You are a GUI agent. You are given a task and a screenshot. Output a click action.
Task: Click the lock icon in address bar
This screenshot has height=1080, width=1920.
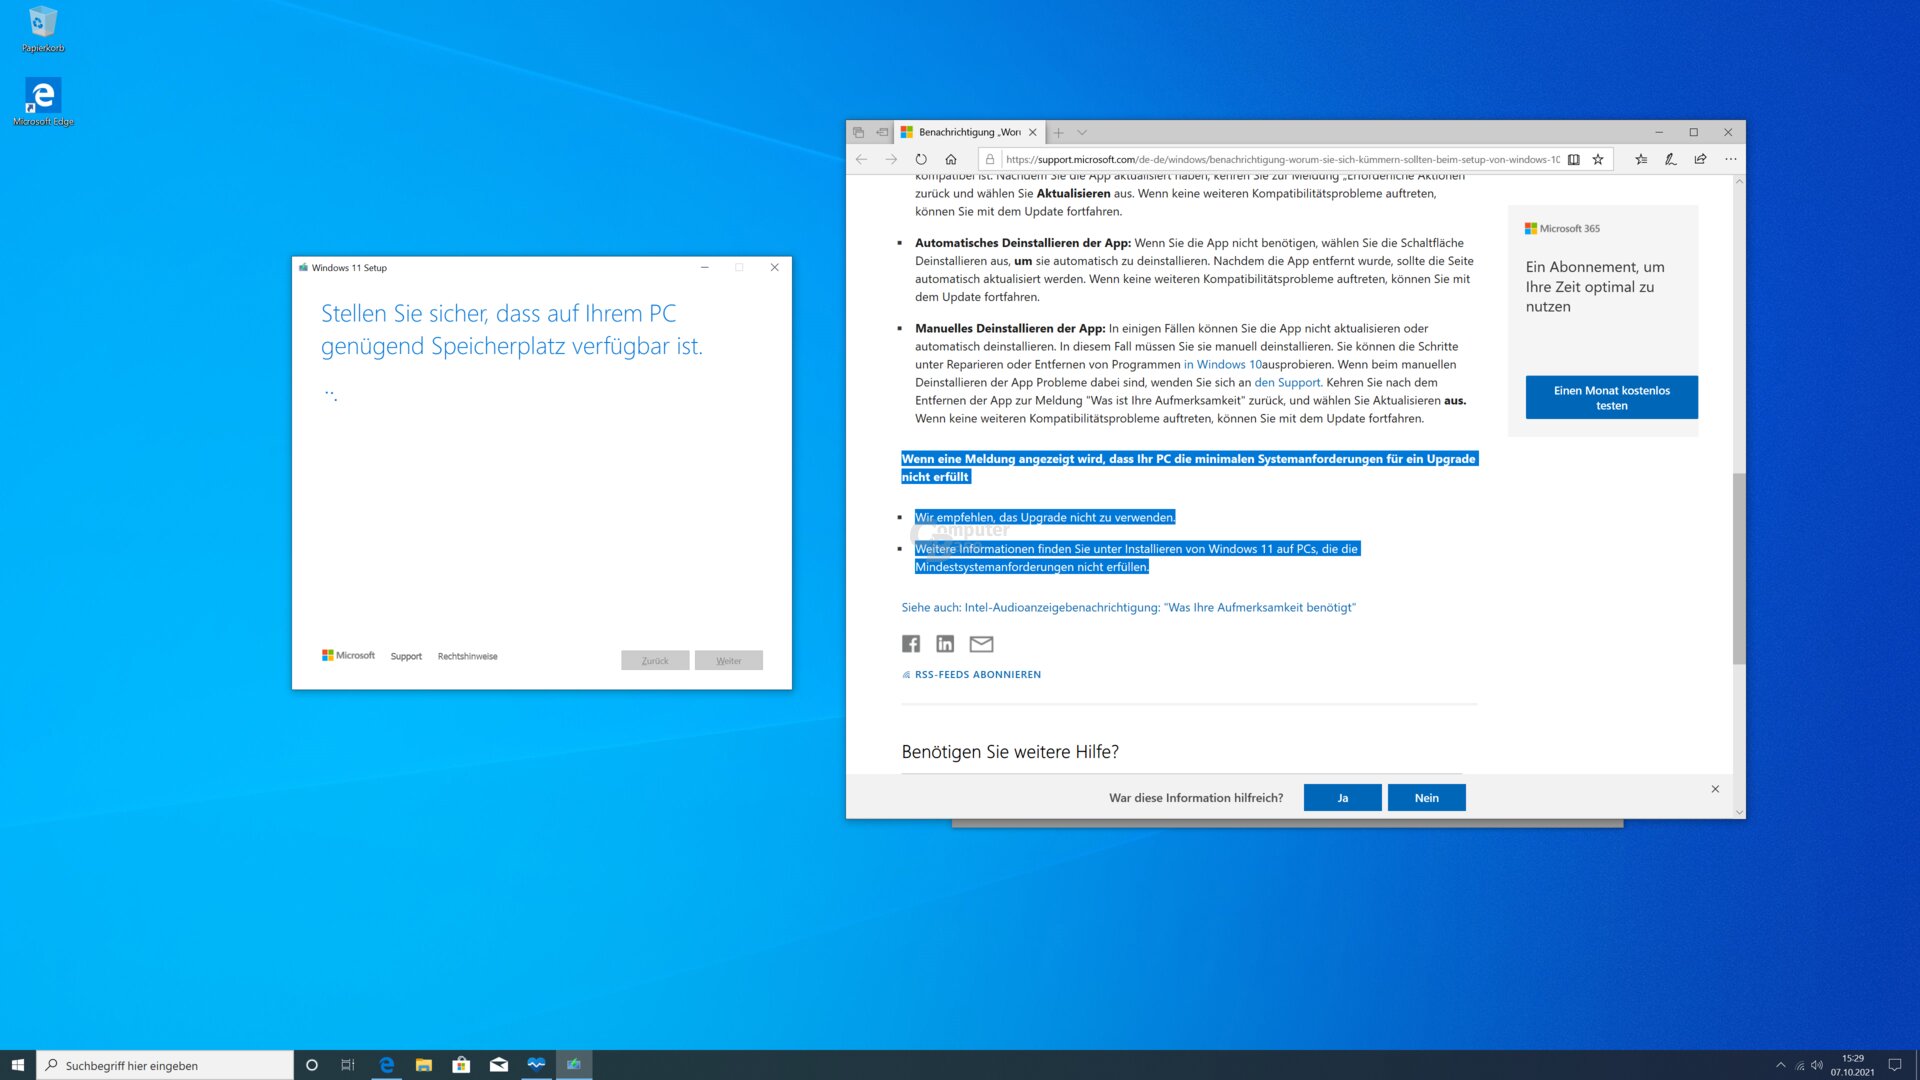[990, 159]
